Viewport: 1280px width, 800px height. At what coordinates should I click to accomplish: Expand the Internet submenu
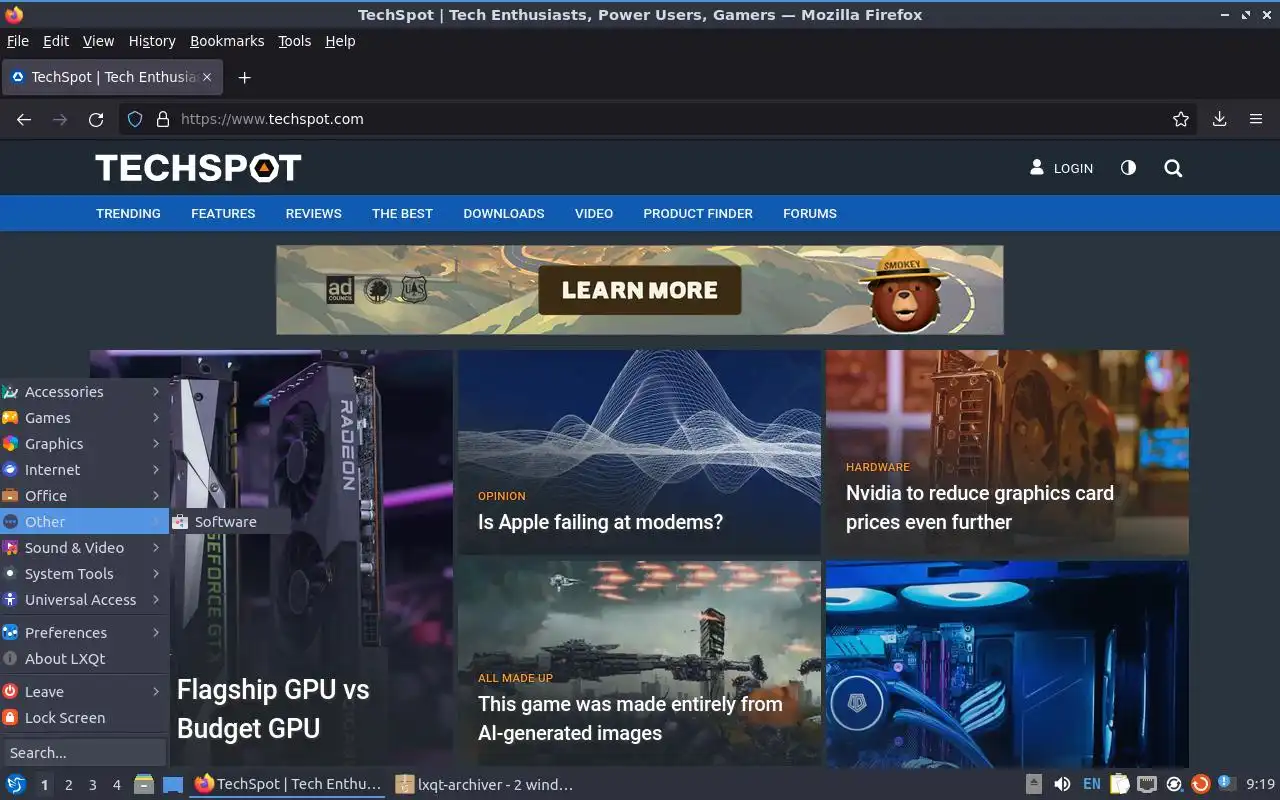pos(84,470)
